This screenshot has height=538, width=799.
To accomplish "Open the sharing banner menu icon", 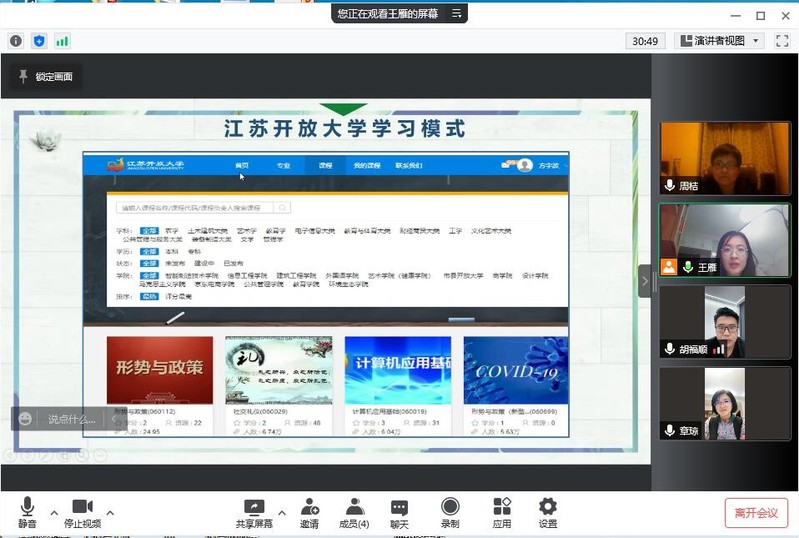I will [x=457, y=13].
